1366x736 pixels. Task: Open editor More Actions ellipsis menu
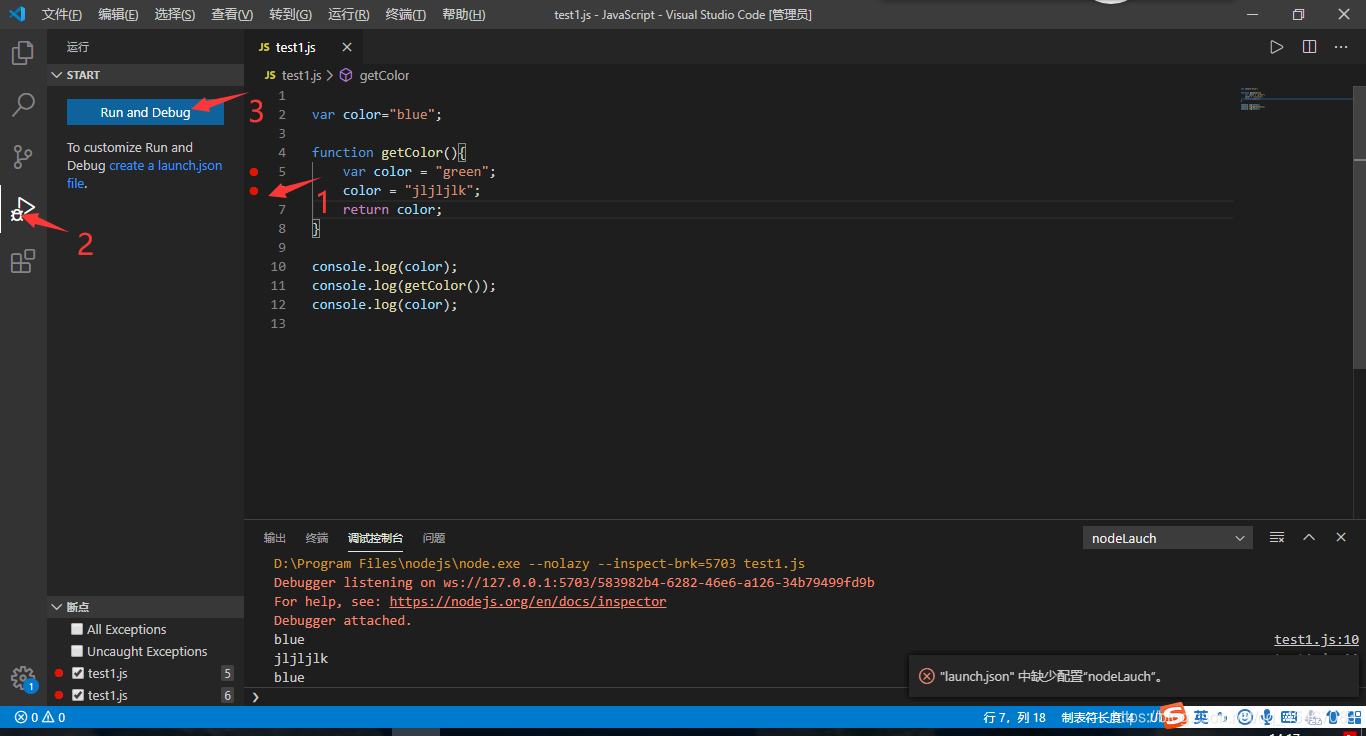pyautogui.click(x=1342, y=47)
